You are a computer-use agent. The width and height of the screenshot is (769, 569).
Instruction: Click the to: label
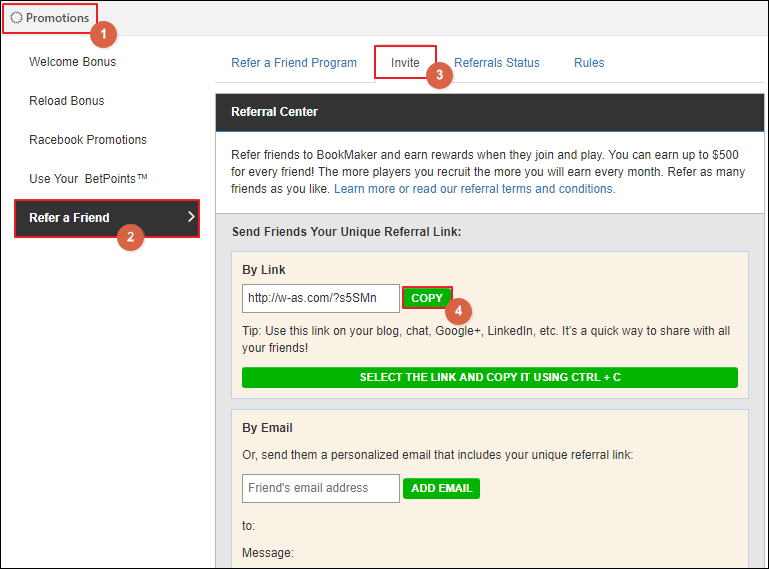pyautogui.click(x=248, y=526)
